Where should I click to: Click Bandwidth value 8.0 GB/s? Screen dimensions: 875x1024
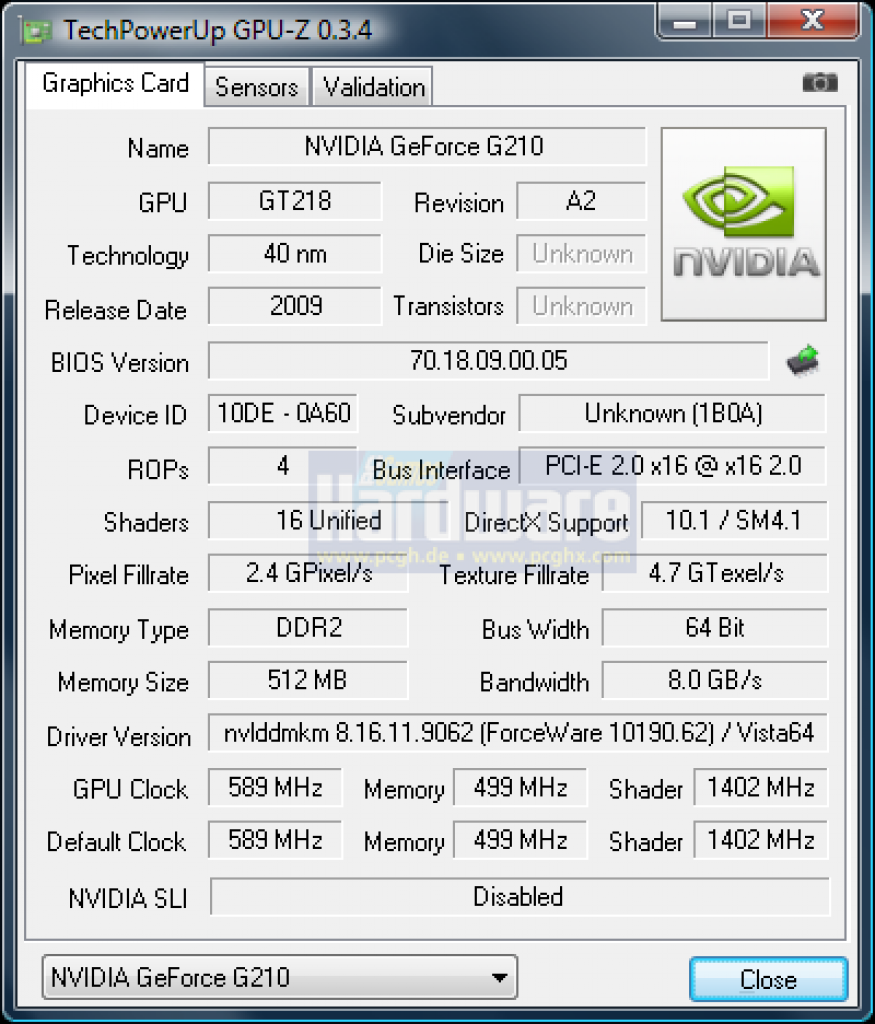coord(715,680)
